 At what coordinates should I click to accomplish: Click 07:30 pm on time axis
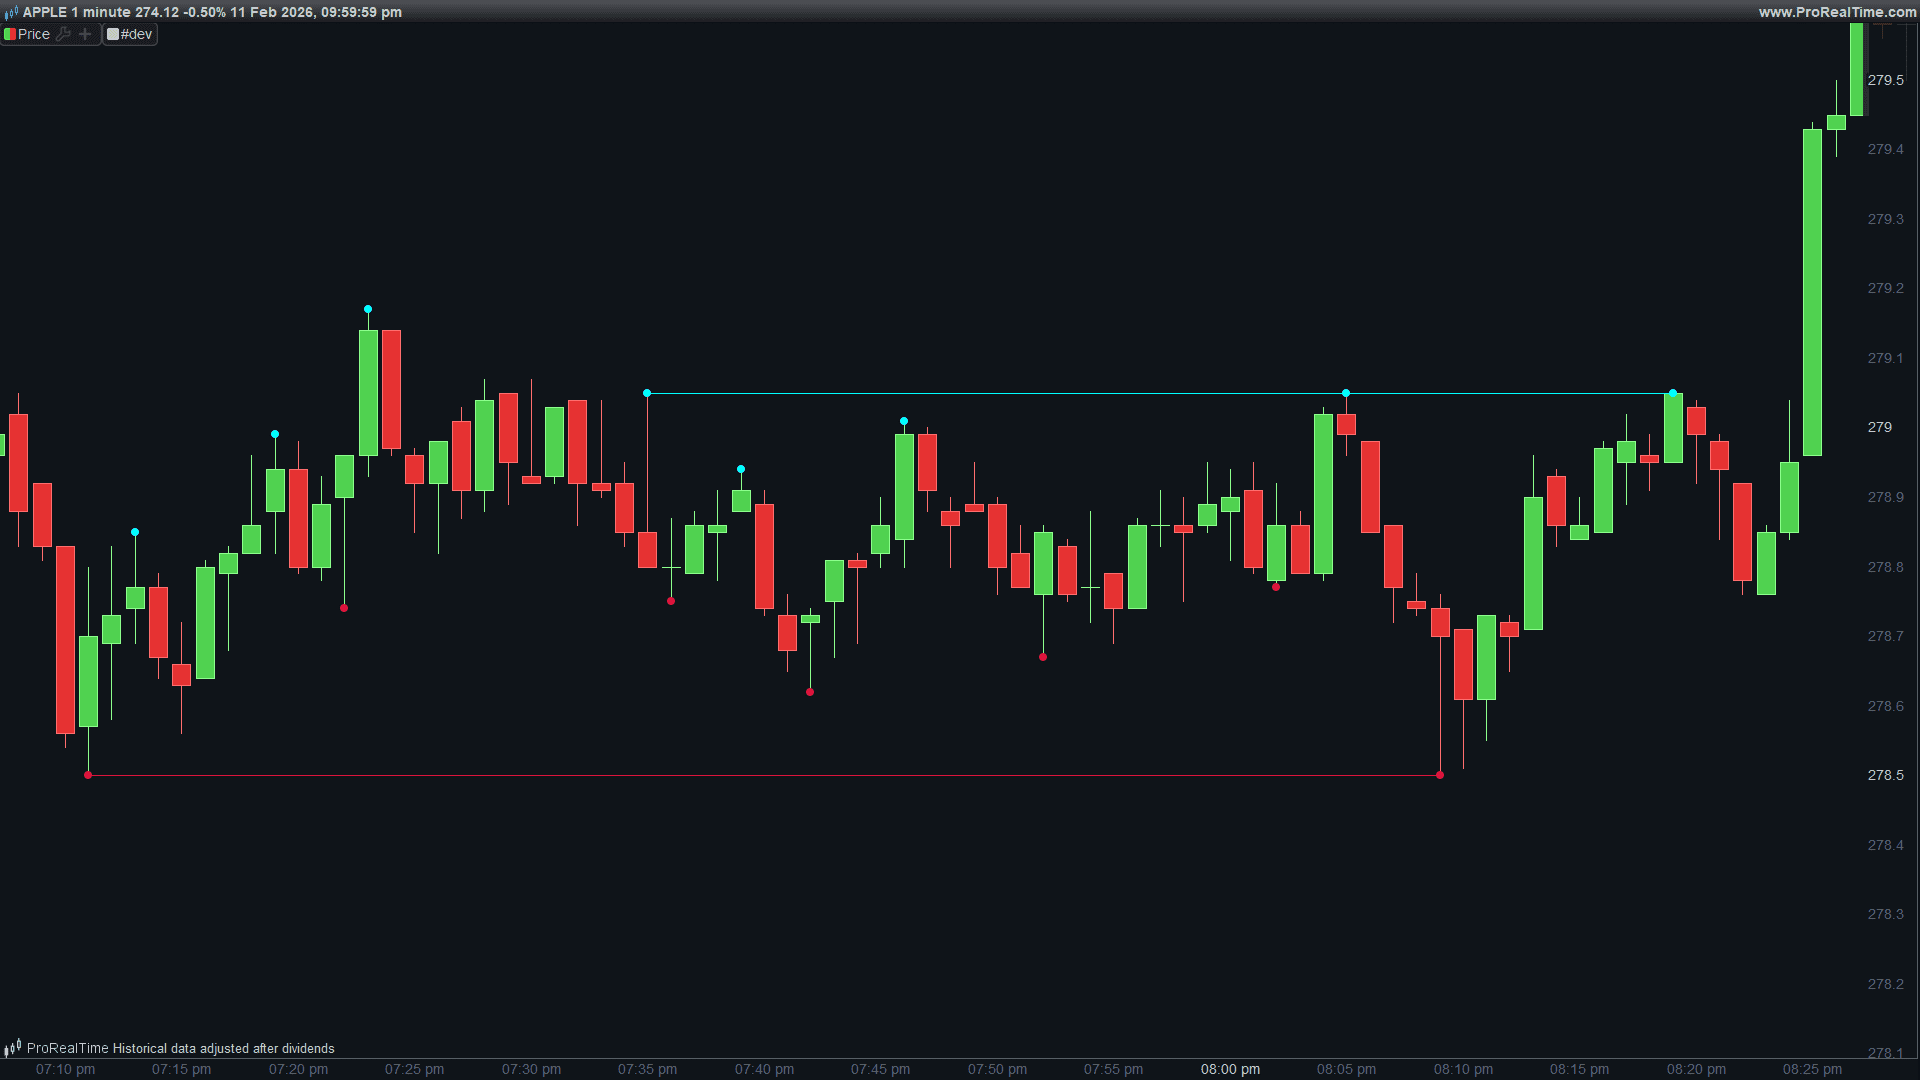tap(531, 1069)
